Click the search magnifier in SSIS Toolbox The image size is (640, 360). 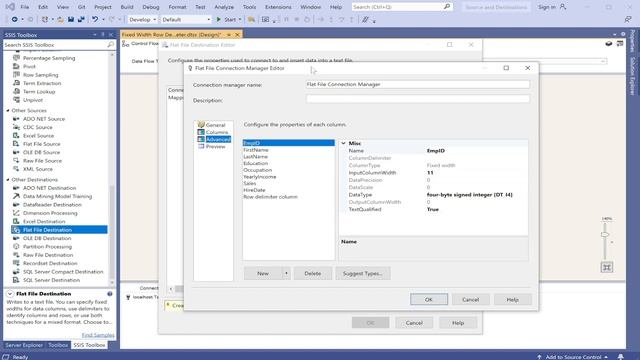pos(111,44)
